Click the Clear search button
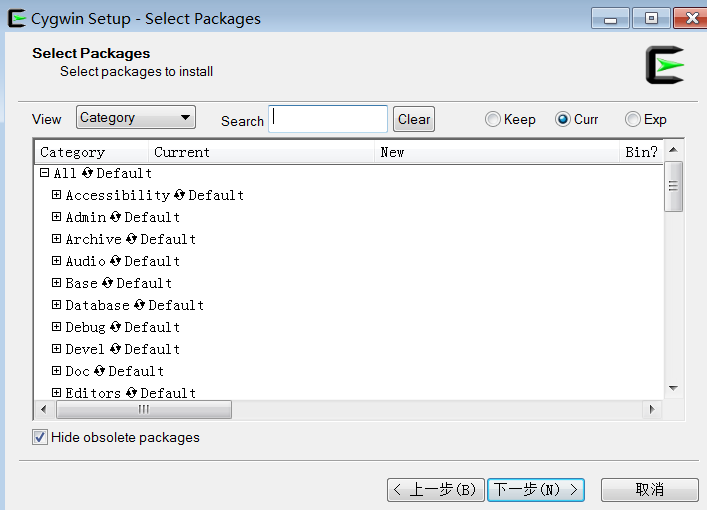 click(x=414, y=119)
